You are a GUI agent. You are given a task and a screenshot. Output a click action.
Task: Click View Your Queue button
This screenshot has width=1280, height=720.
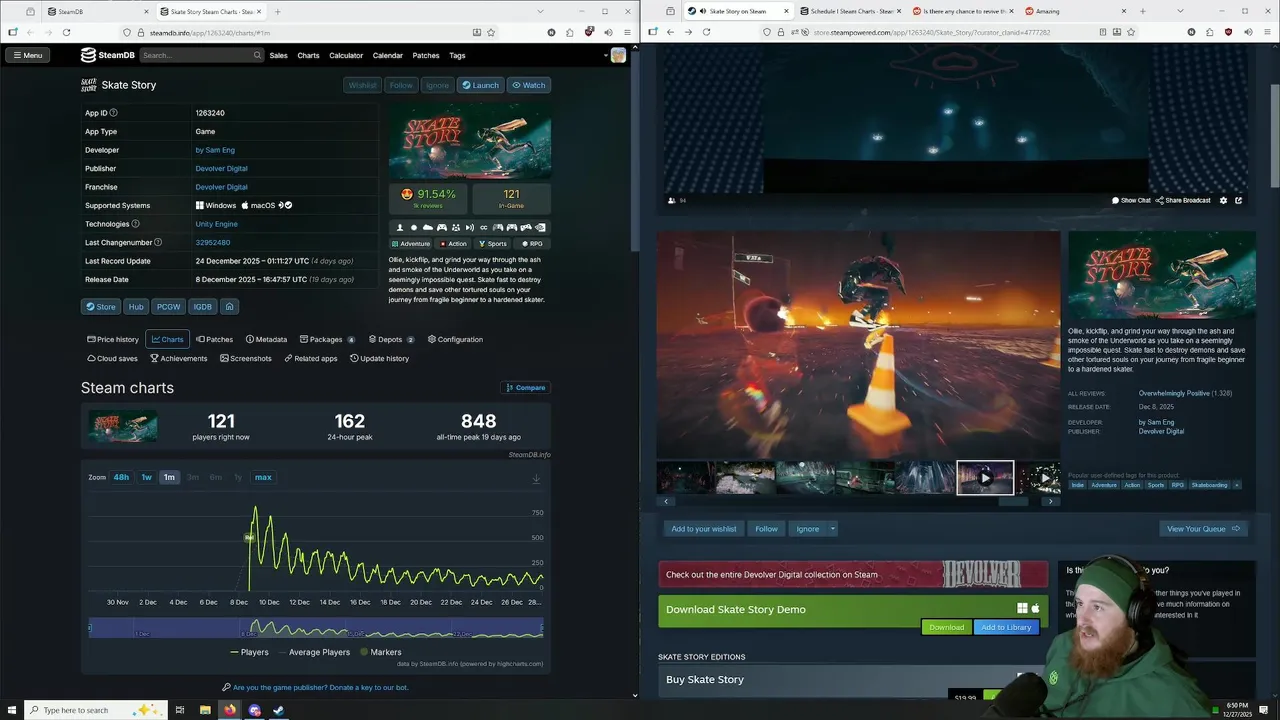click(x=1203, y=529)
